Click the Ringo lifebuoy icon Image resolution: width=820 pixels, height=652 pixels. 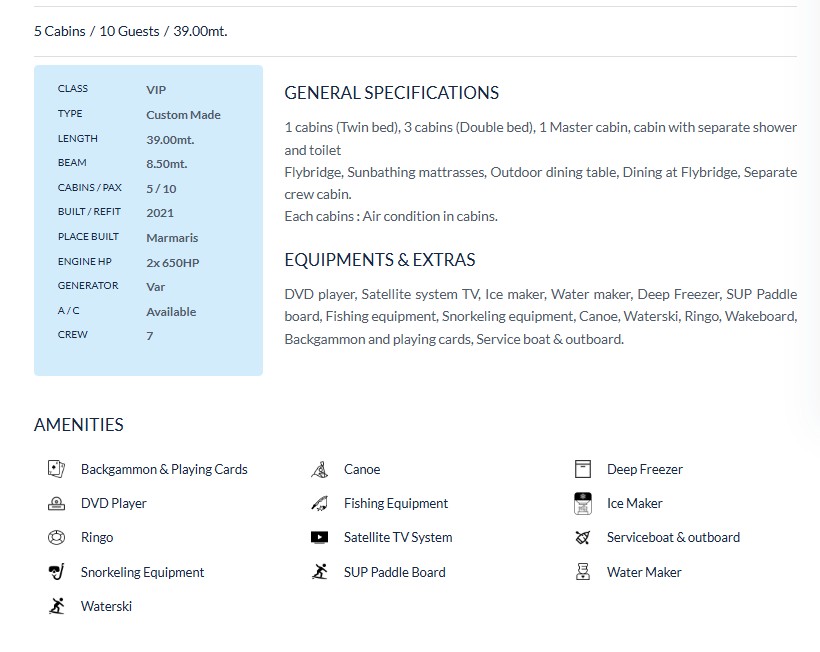point(56,538)
